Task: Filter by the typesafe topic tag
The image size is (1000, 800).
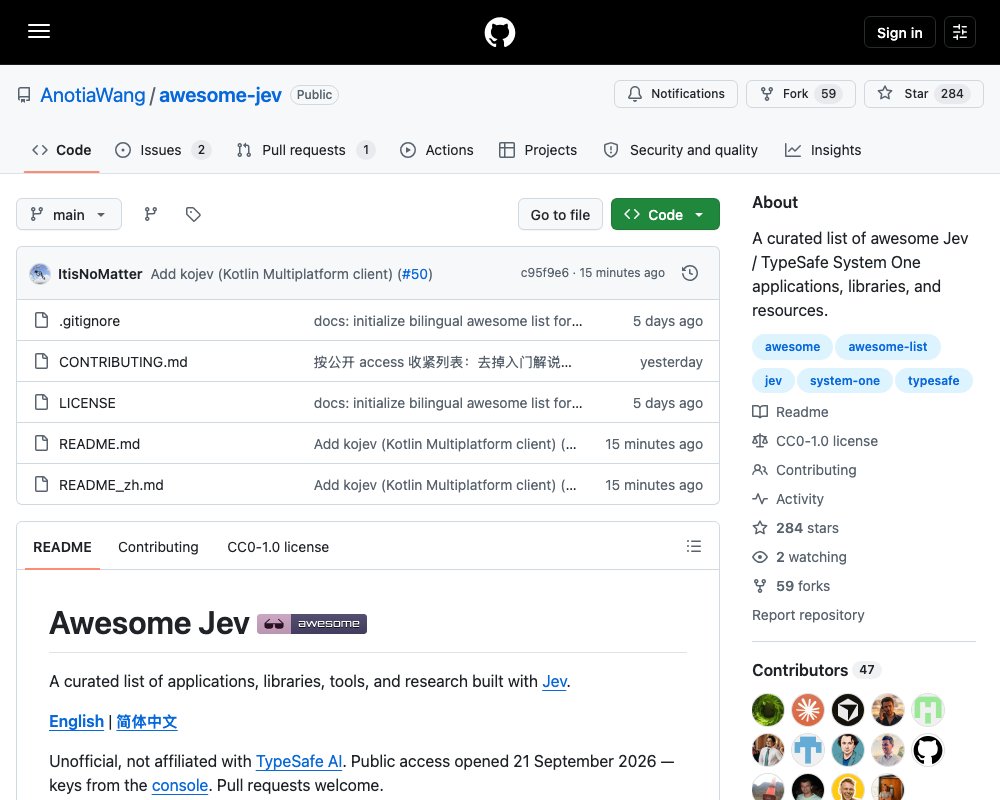Action: pyautogui.click(x=933, y=380)
